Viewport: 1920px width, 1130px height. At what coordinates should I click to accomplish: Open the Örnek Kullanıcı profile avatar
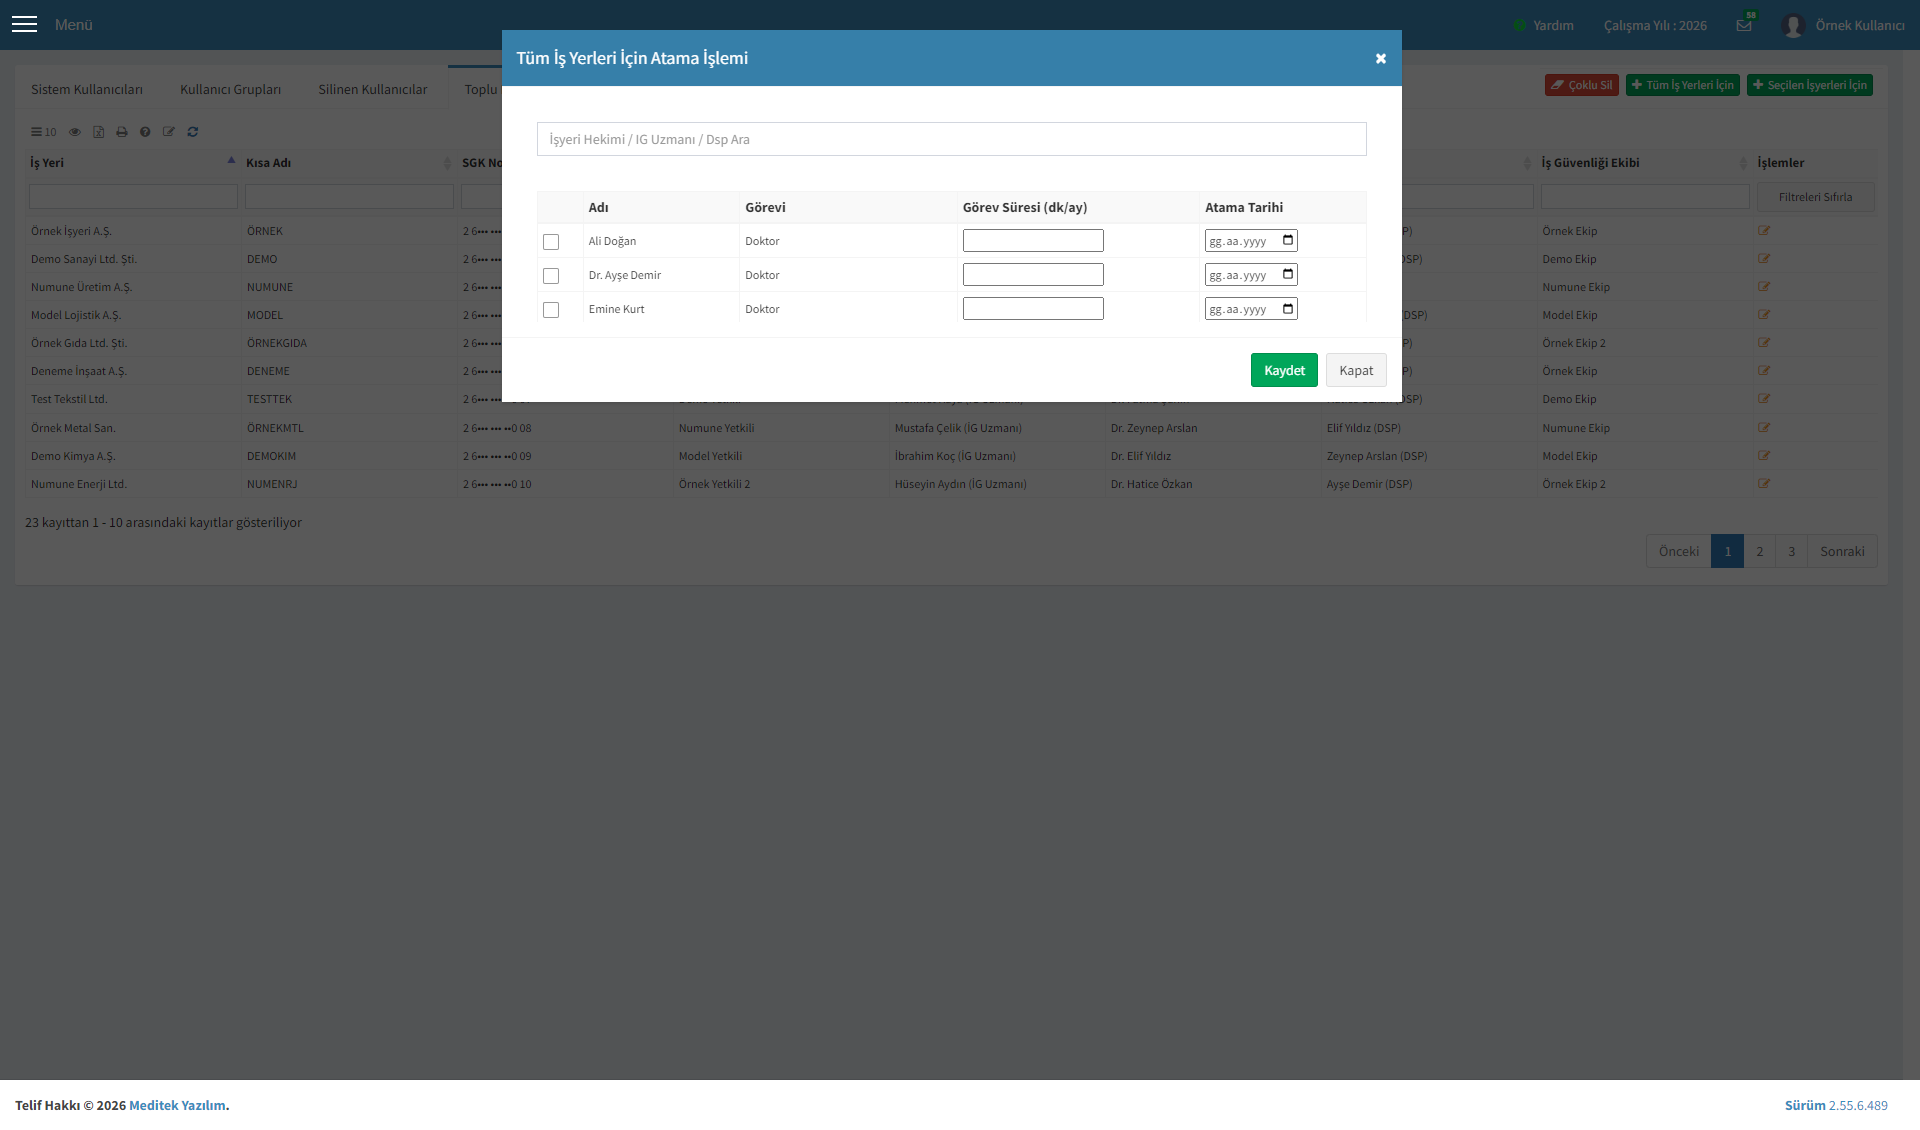pos(1793,25)
